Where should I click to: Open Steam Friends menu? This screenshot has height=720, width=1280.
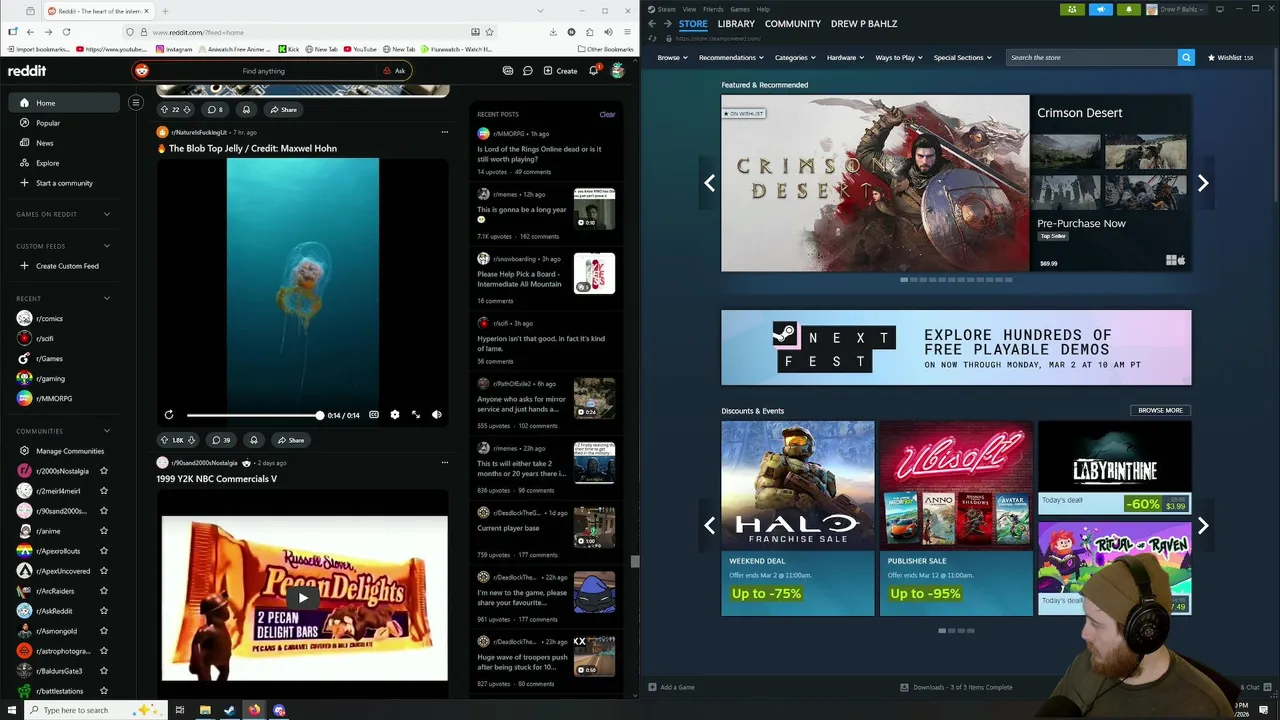713,9
